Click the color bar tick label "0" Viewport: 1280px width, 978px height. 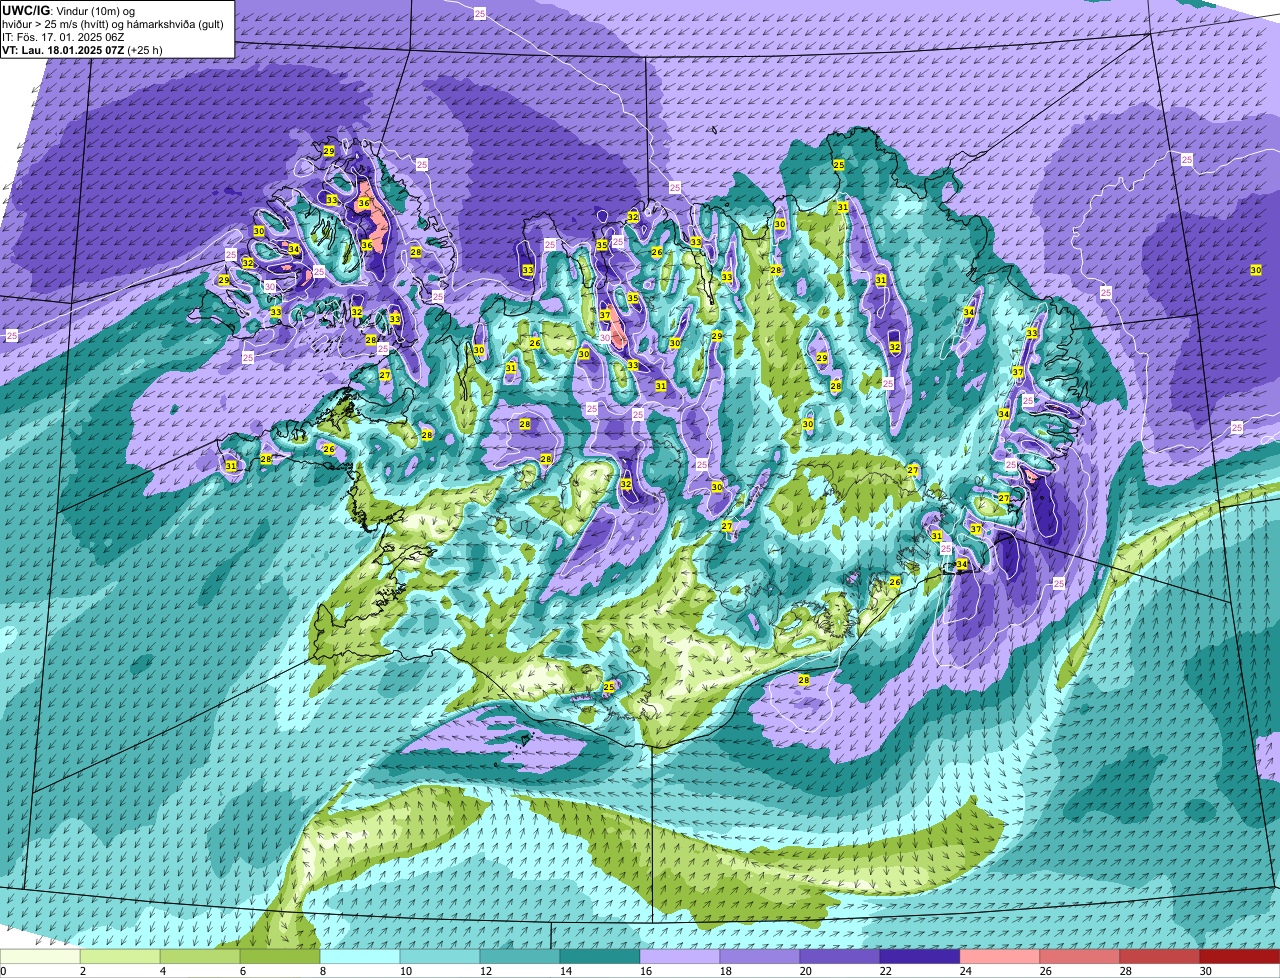coord(3,971)
